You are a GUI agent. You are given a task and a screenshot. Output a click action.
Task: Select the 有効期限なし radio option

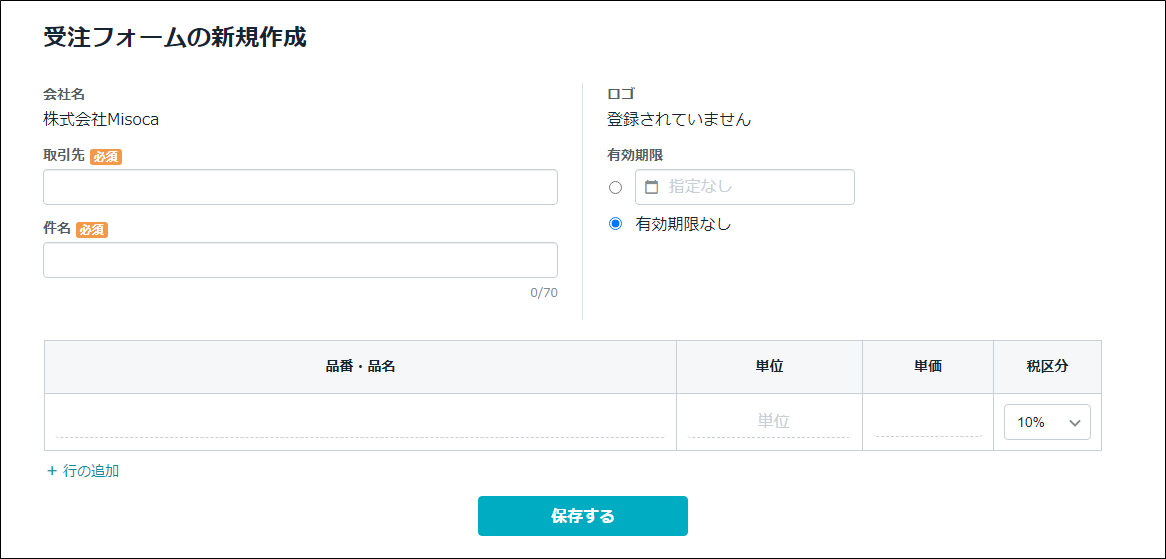[x=615, y=224]
